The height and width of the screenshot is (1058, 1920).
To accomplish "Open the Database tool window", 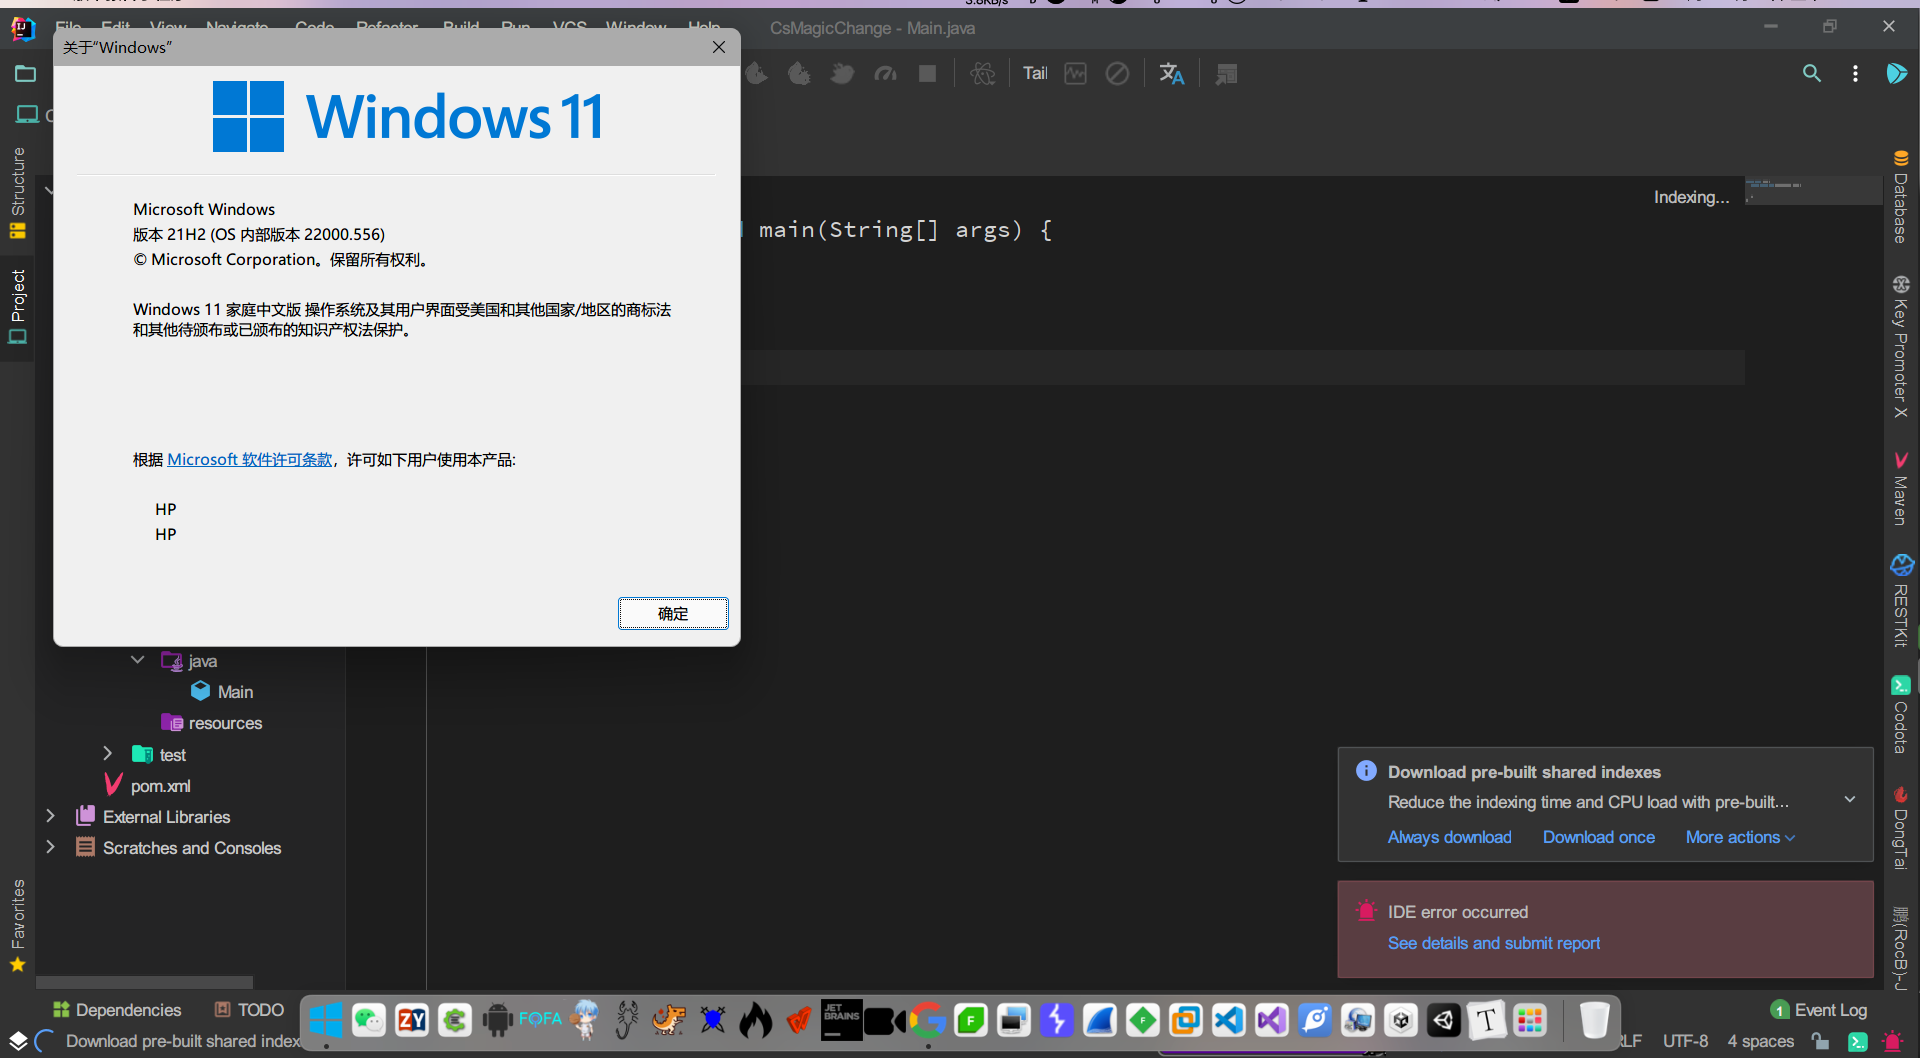I will click(1901, 197).
